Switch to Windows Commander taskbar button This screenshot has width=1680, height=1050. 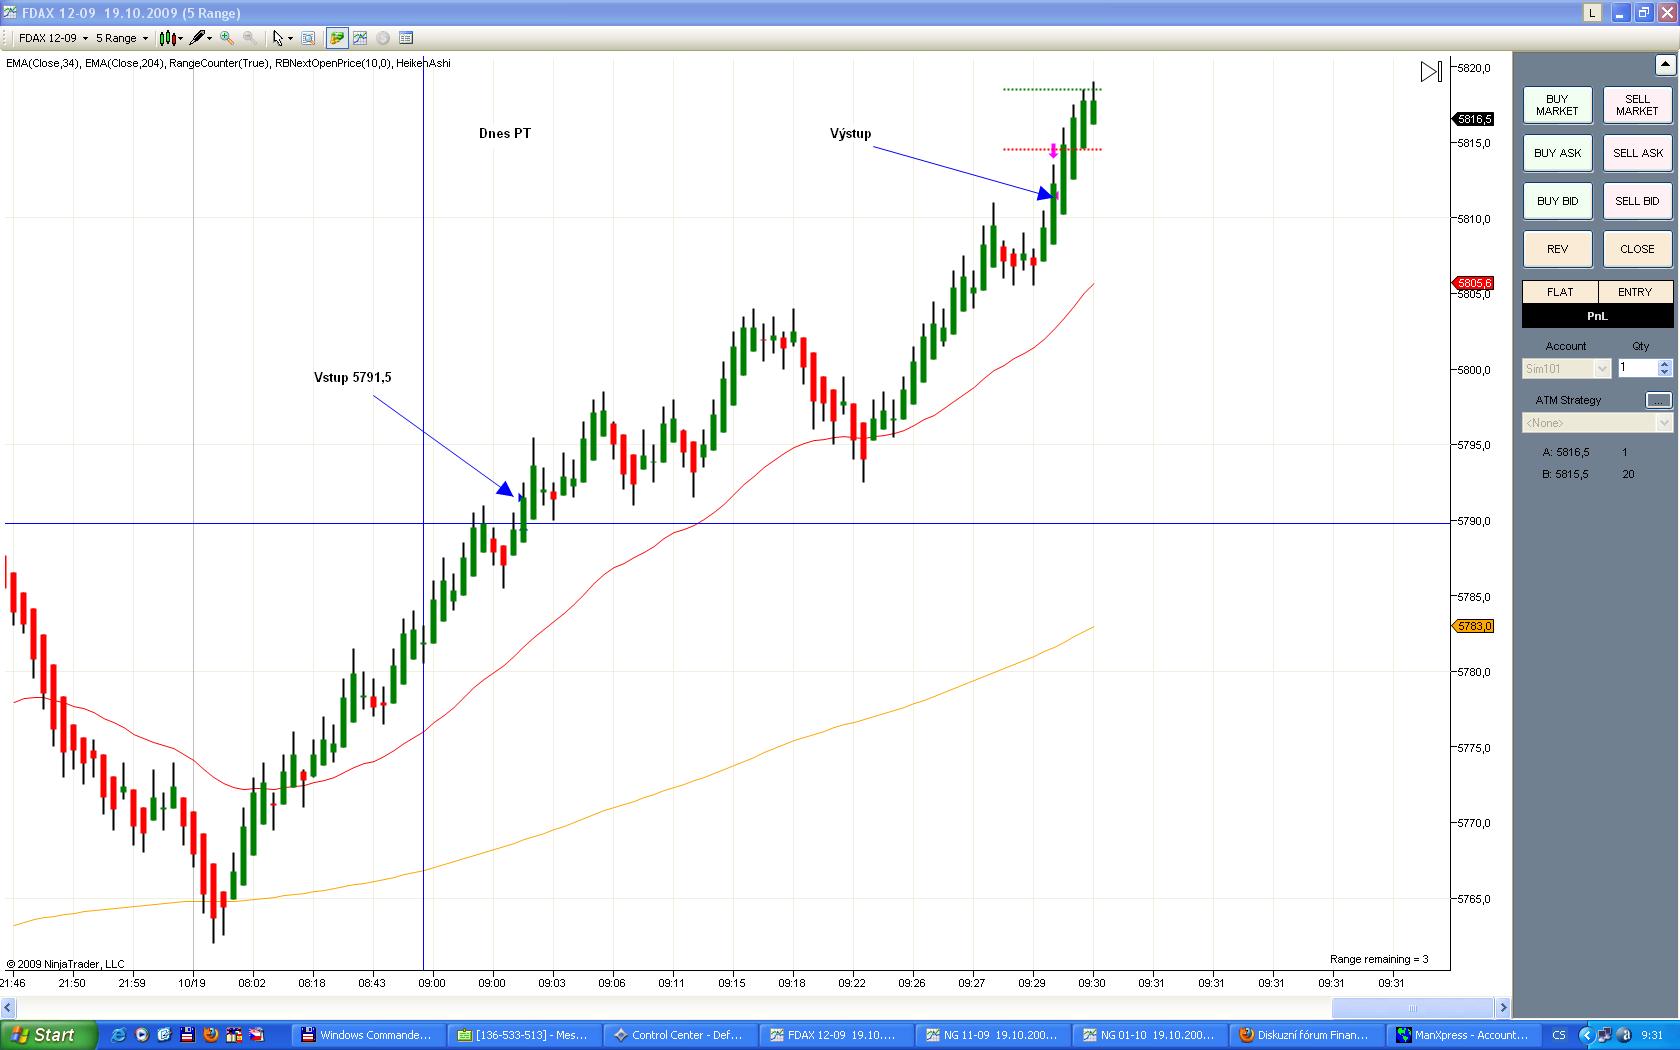pyautogui.click(x=367, y=1035)
